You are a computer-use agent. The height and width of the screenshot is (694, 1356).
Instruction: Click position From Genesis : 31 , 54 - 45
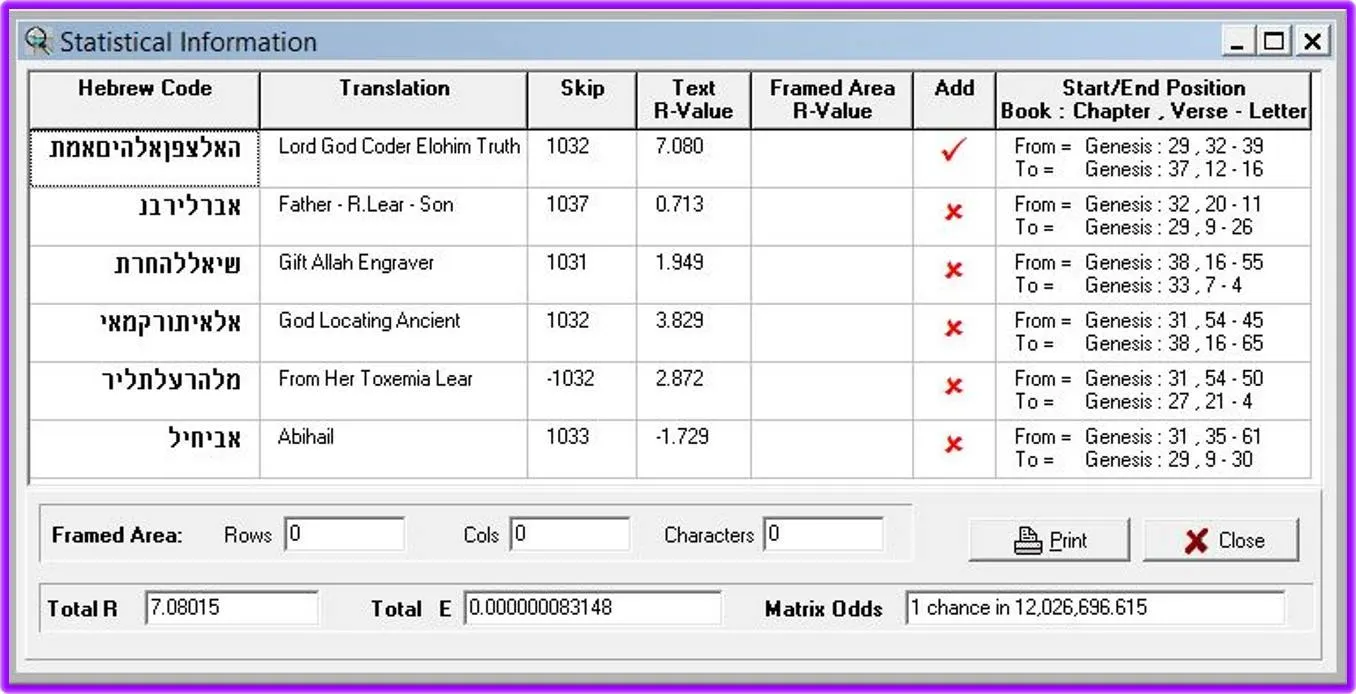(1138, 320)
